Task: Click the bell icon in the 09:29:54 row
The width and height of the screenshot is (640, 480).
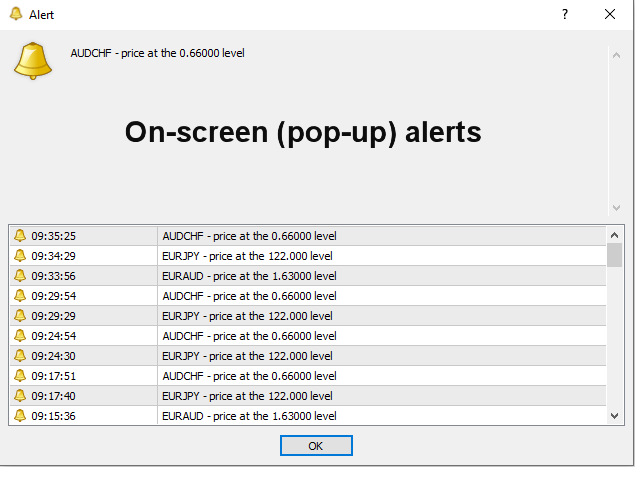Action: (20, 296)
